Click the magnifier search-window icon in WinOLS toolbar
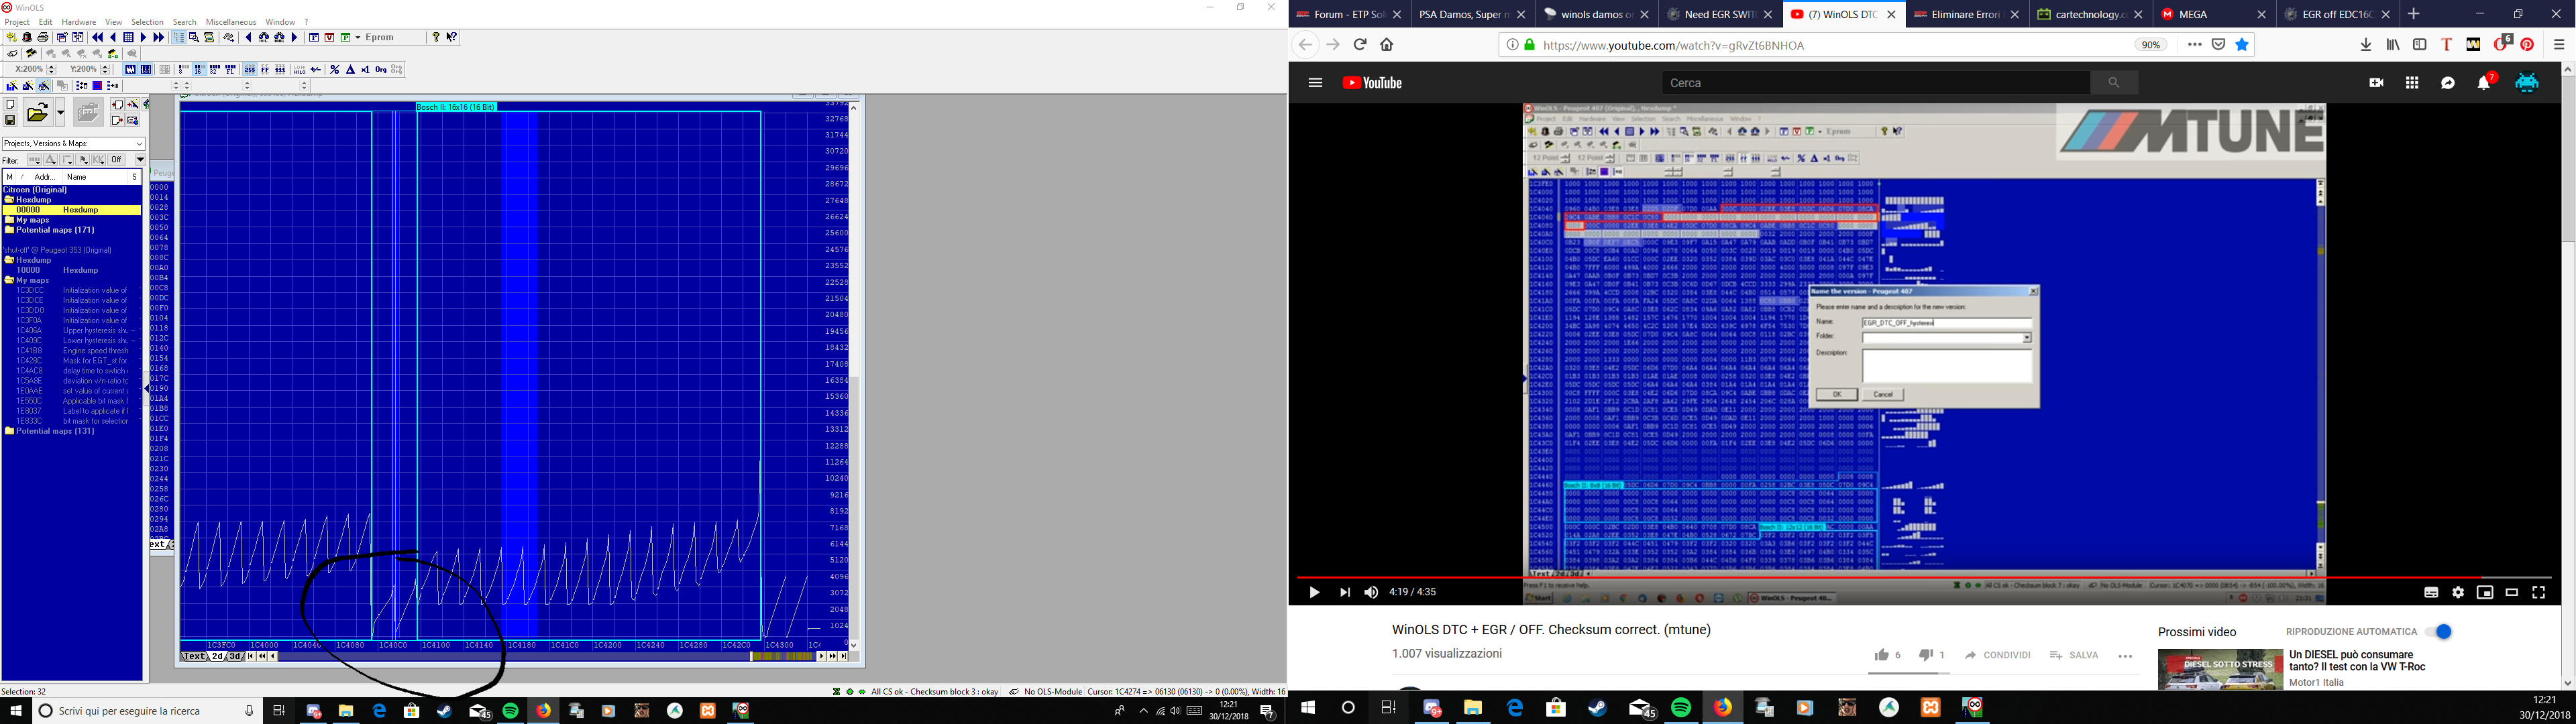 [x=194, y=38]
